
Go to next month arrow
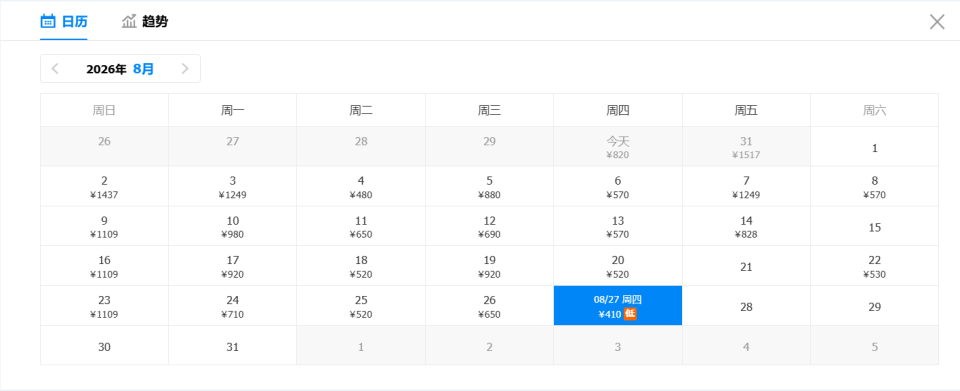(x=185, y=69)
